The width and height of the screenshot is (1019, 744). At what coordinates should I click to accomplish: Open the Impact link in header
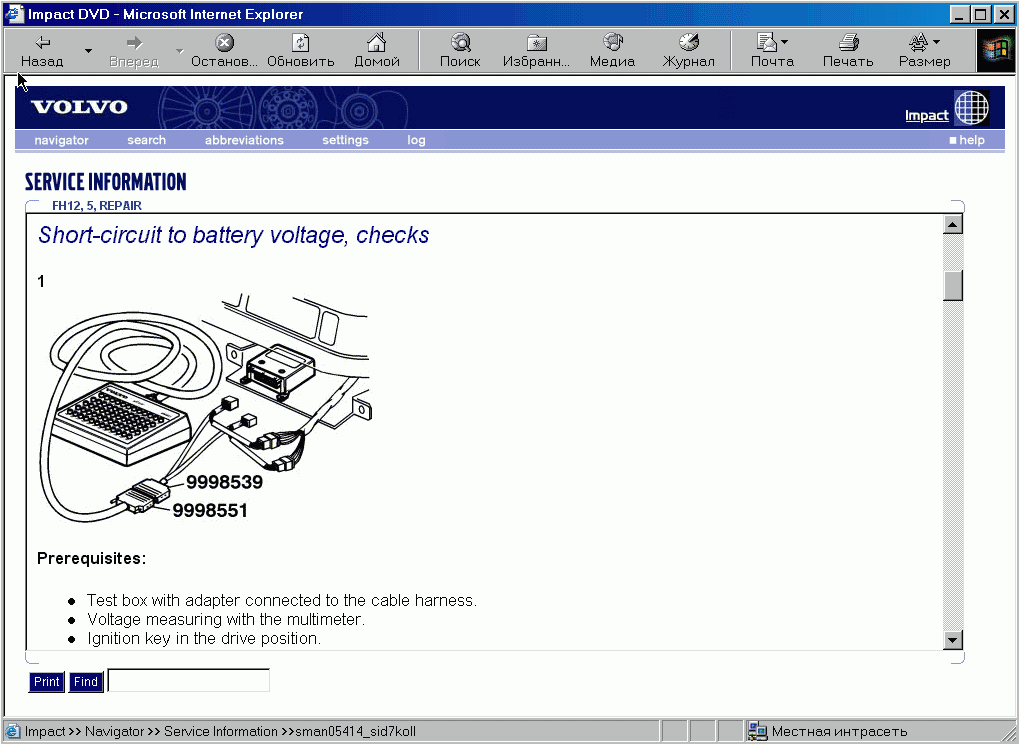click(927, 116)
